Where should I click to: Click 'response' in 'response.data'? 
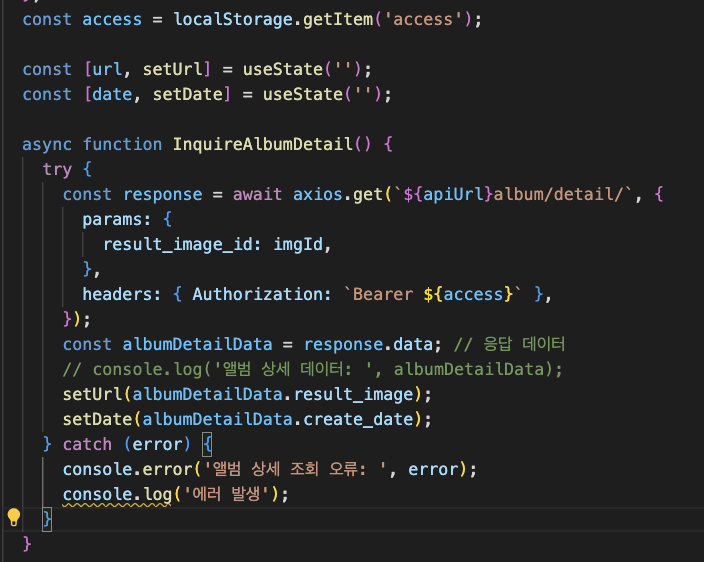click(x=343, y=345)
